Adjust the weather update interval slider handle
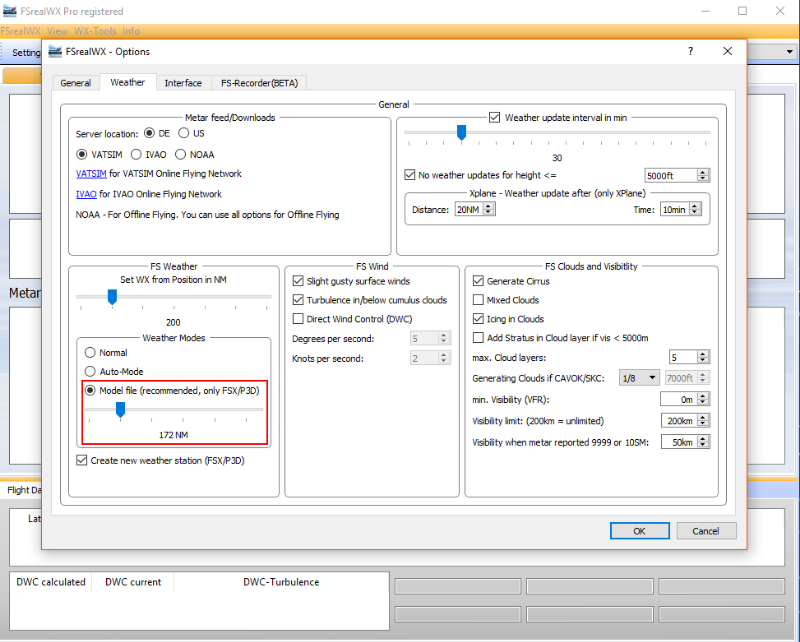The width and height of the screenshot is (800, 642). 462,133
